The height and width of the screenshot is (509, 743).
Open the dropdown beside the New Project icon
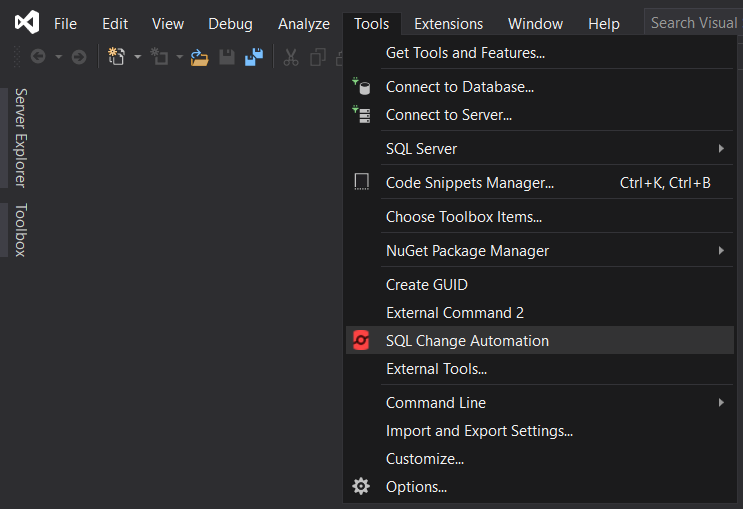(137, 57)
